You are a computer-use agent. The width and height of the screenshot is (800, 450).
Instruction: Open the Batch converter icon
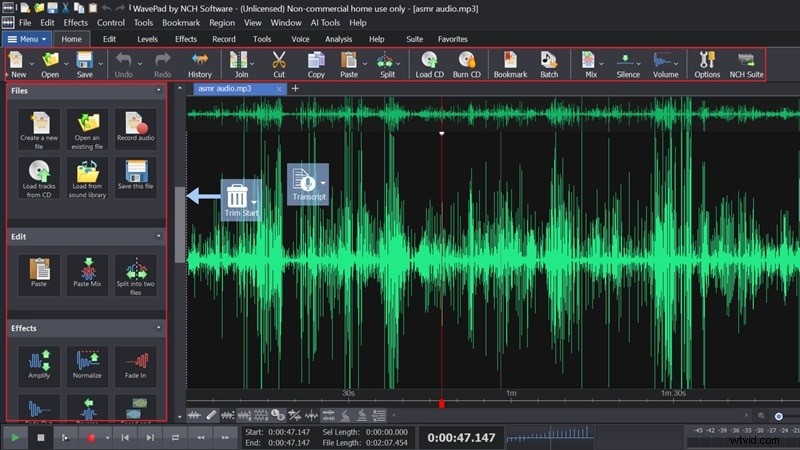(549, 64)
